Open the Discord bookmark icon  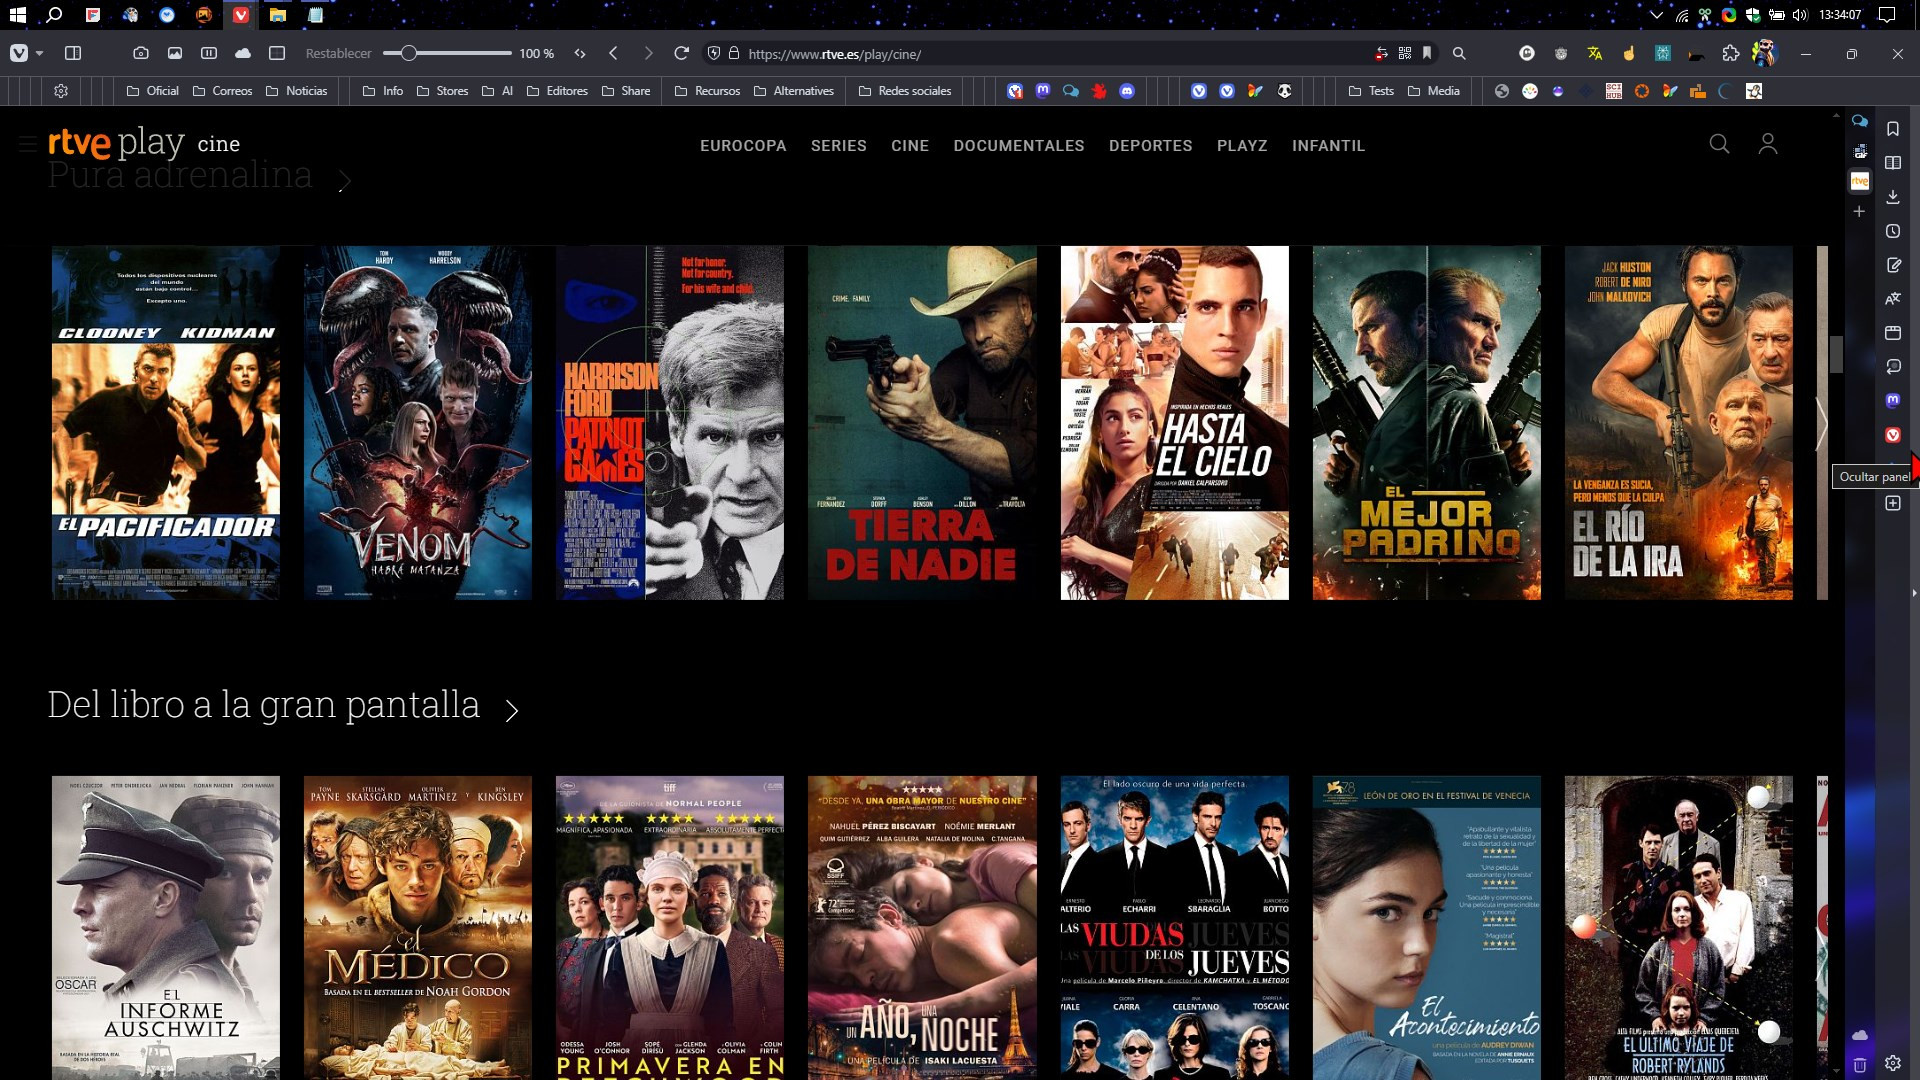pyautogui.click(x=1127, y=91)
